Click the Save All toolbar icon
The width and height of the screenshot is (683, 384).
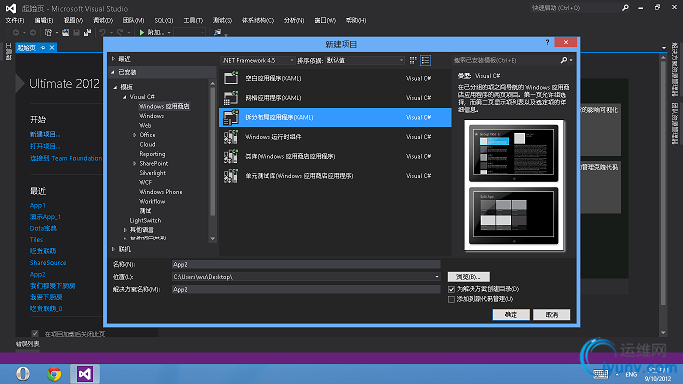(88, 32)
